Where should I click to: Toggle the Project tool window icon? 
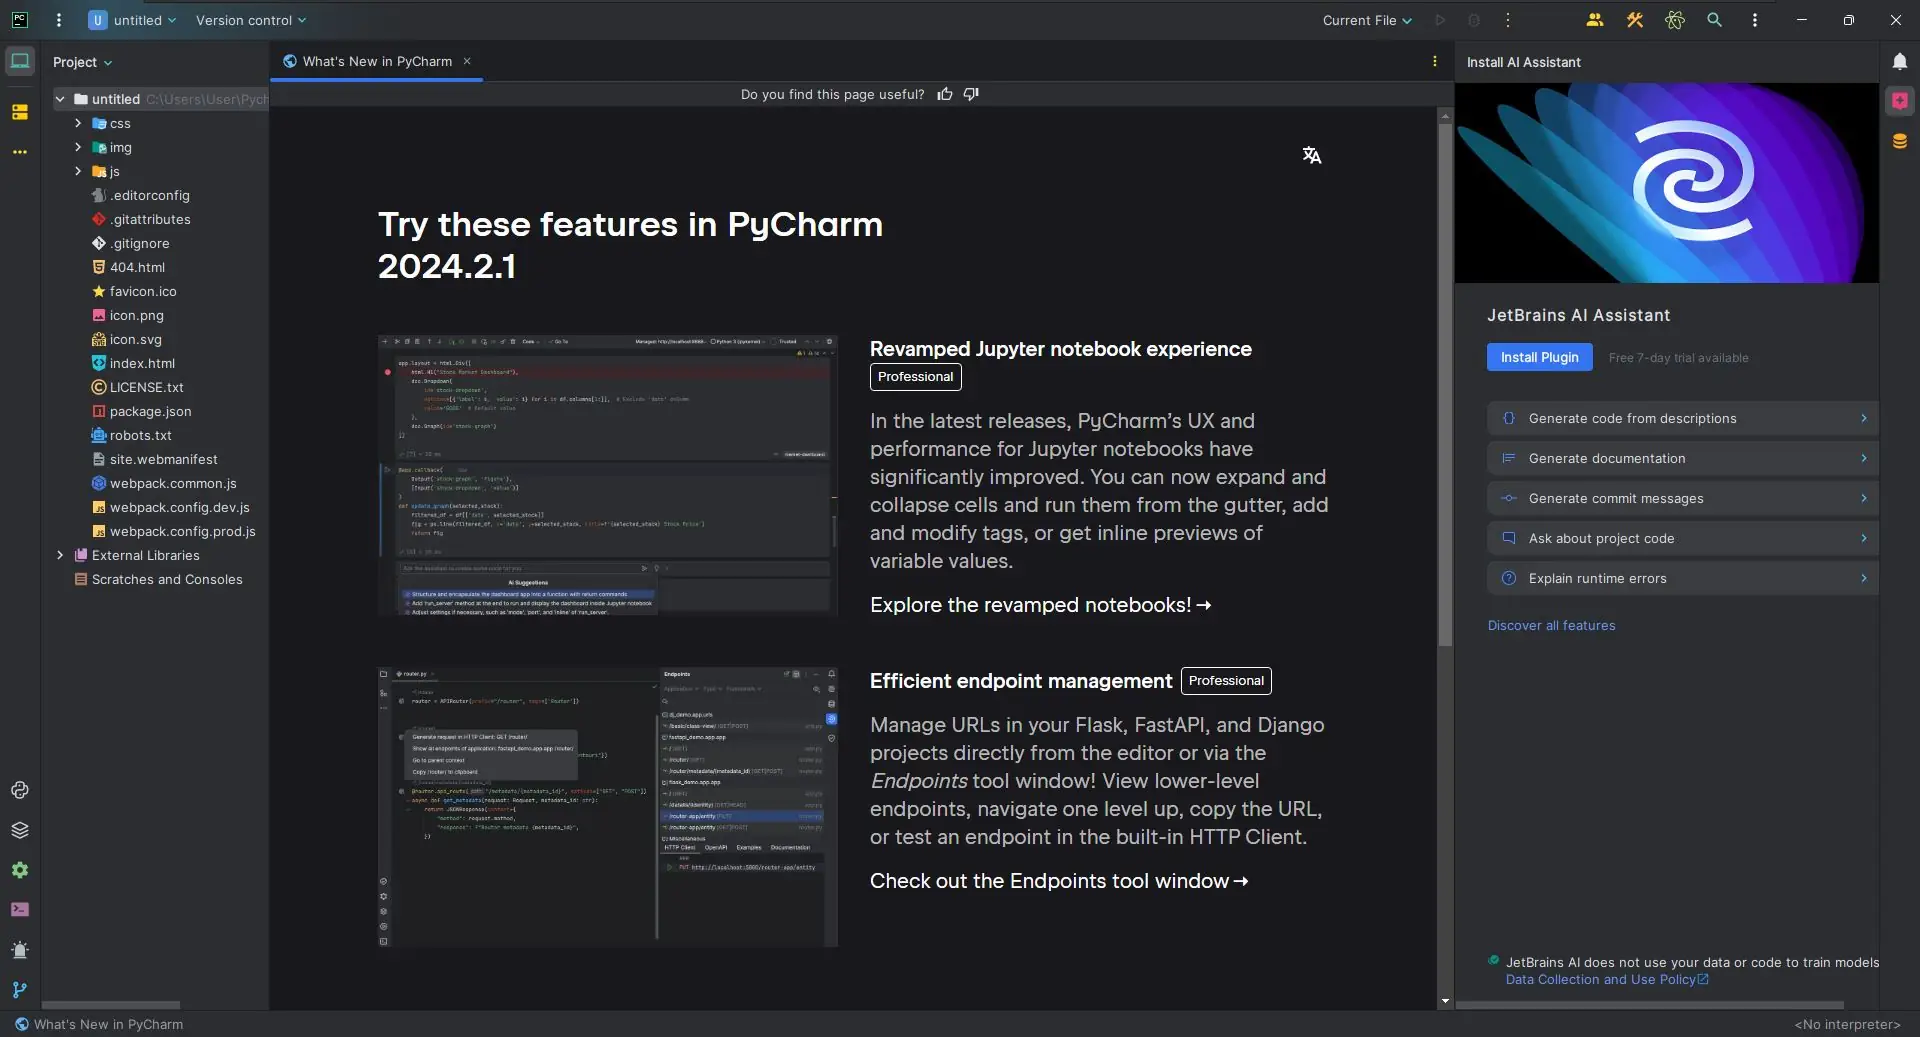tap(20, 62)
